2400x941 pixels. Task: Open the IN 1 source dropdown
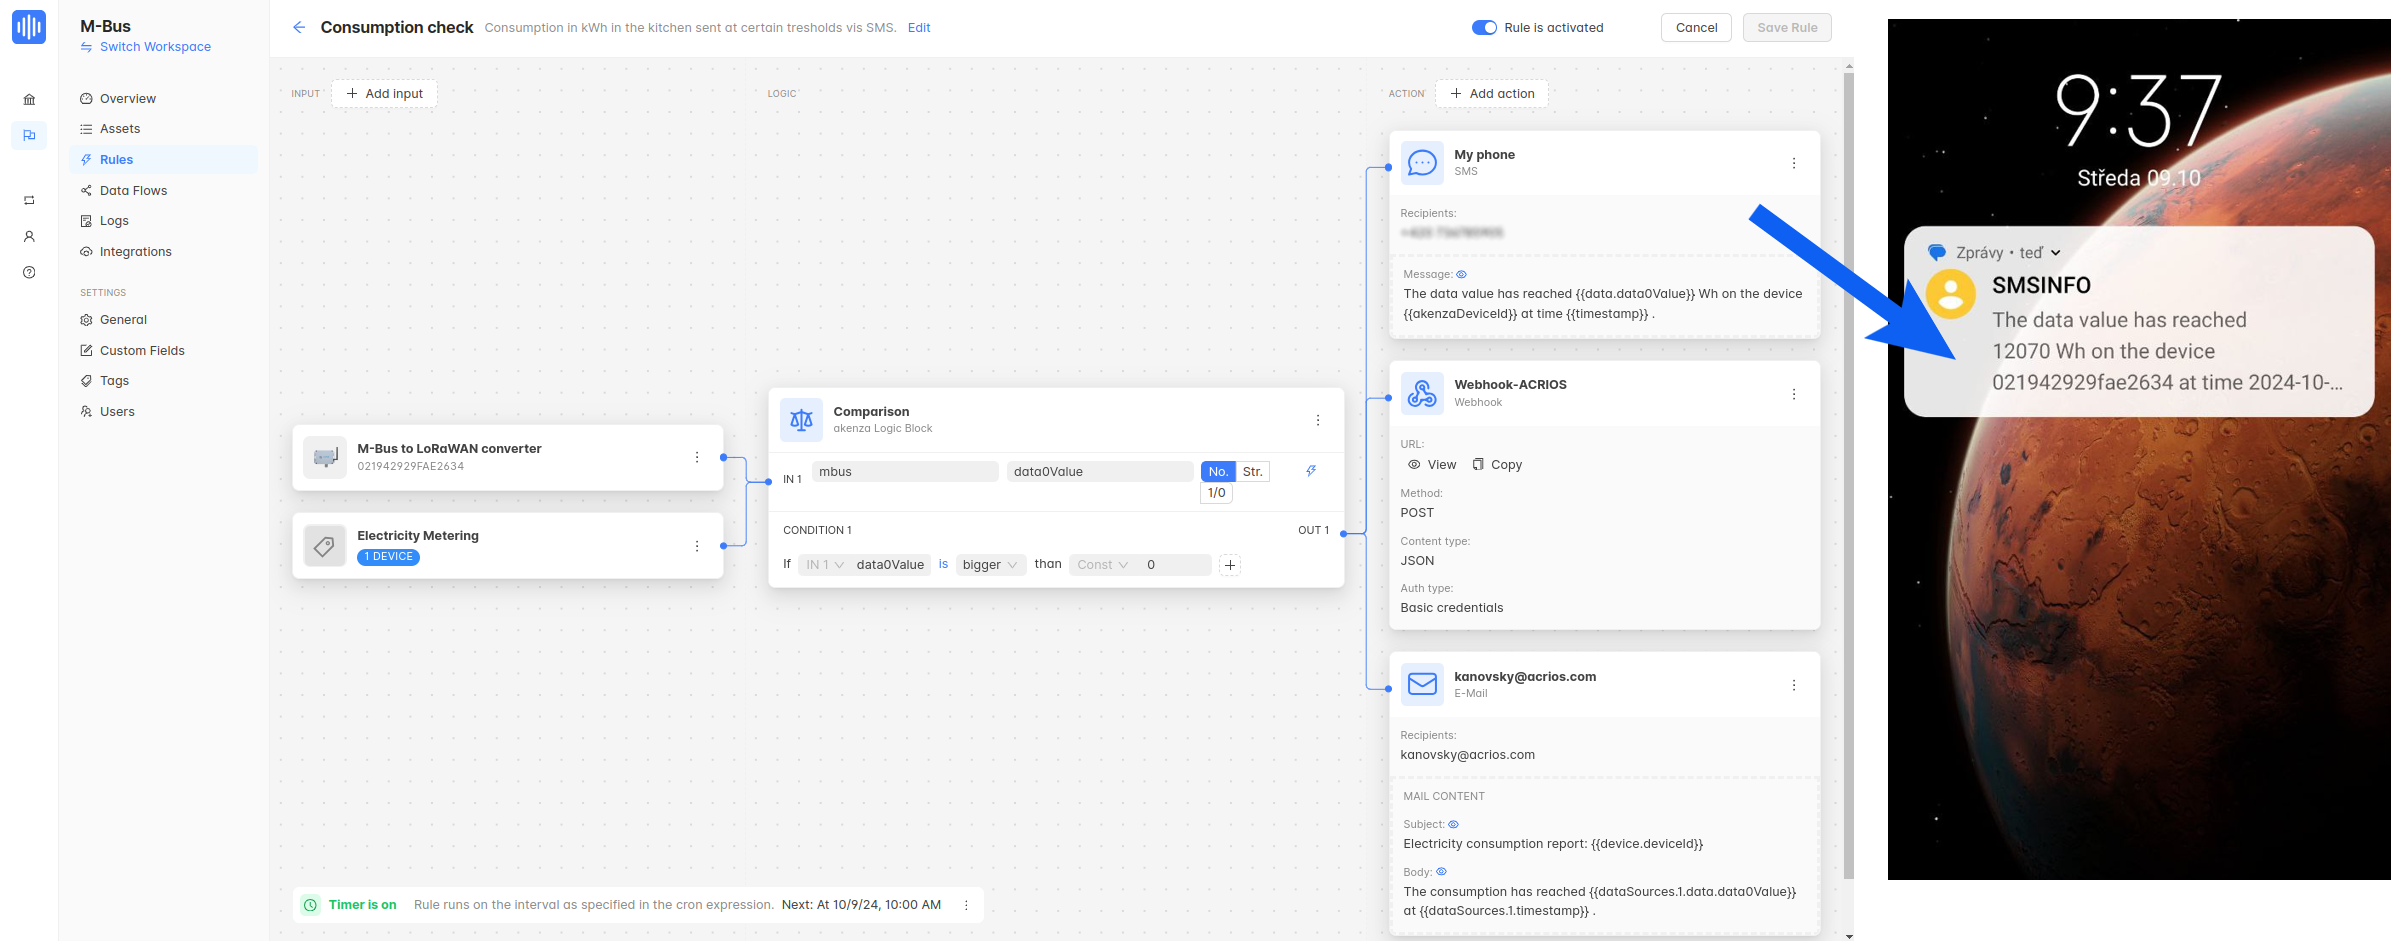[x=824, y=565]
